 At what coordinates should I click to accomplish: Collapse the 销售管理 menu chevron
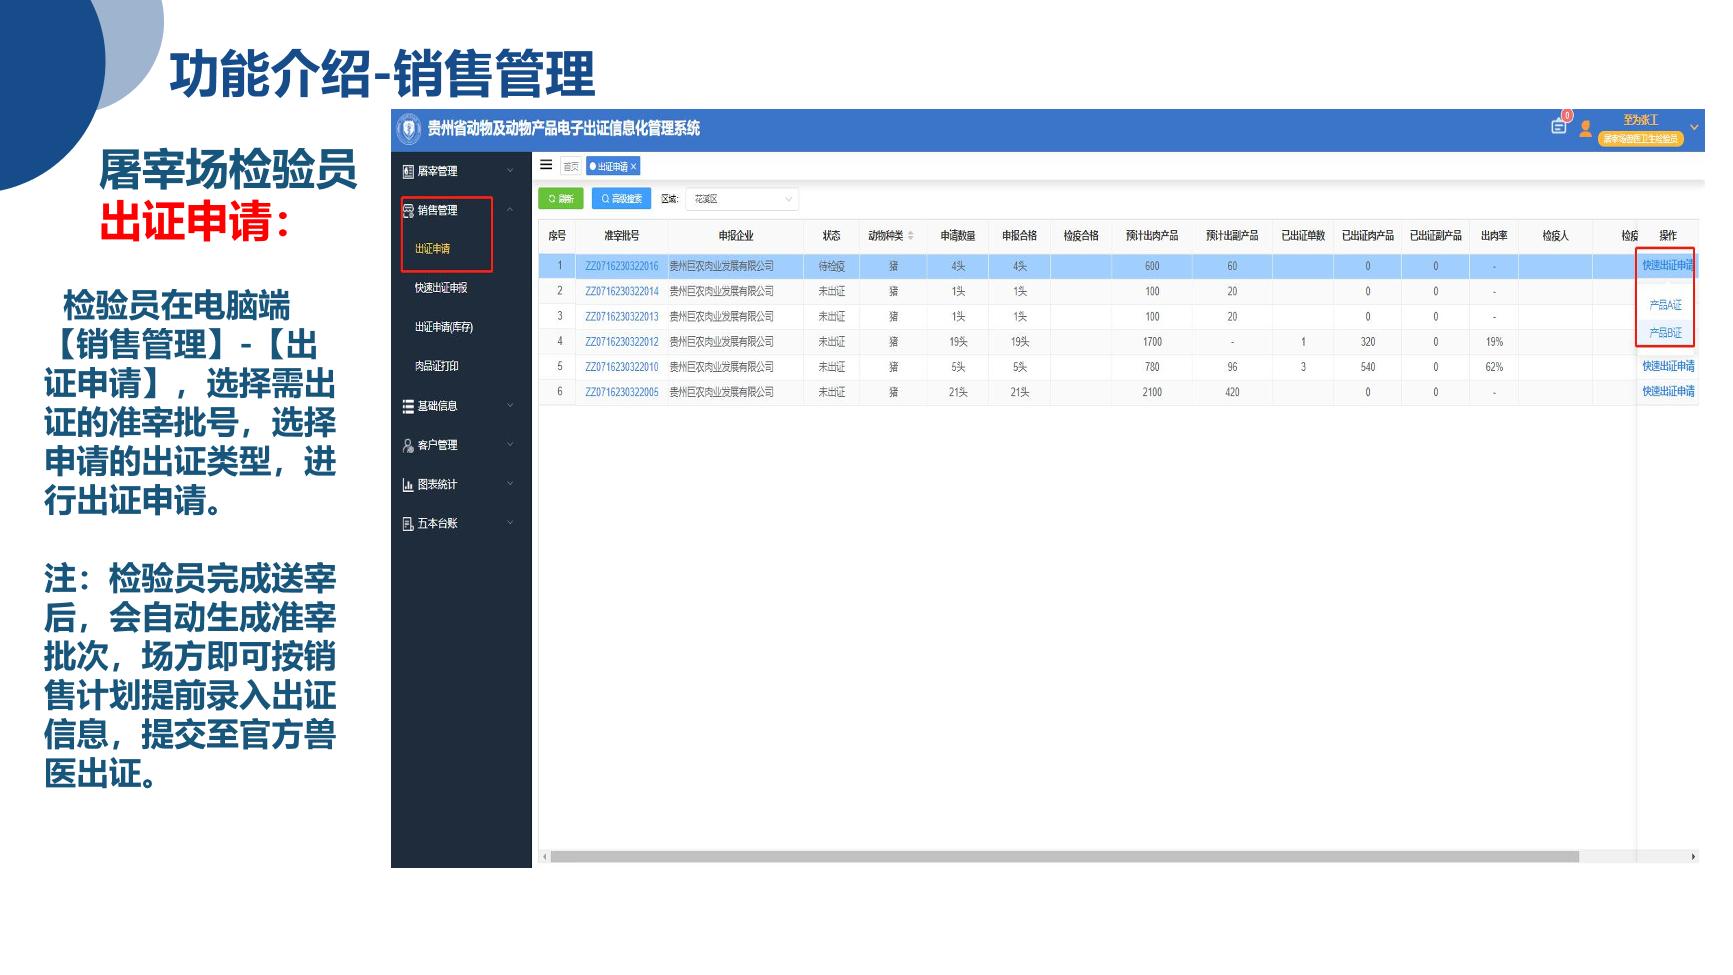coord(510,210)
